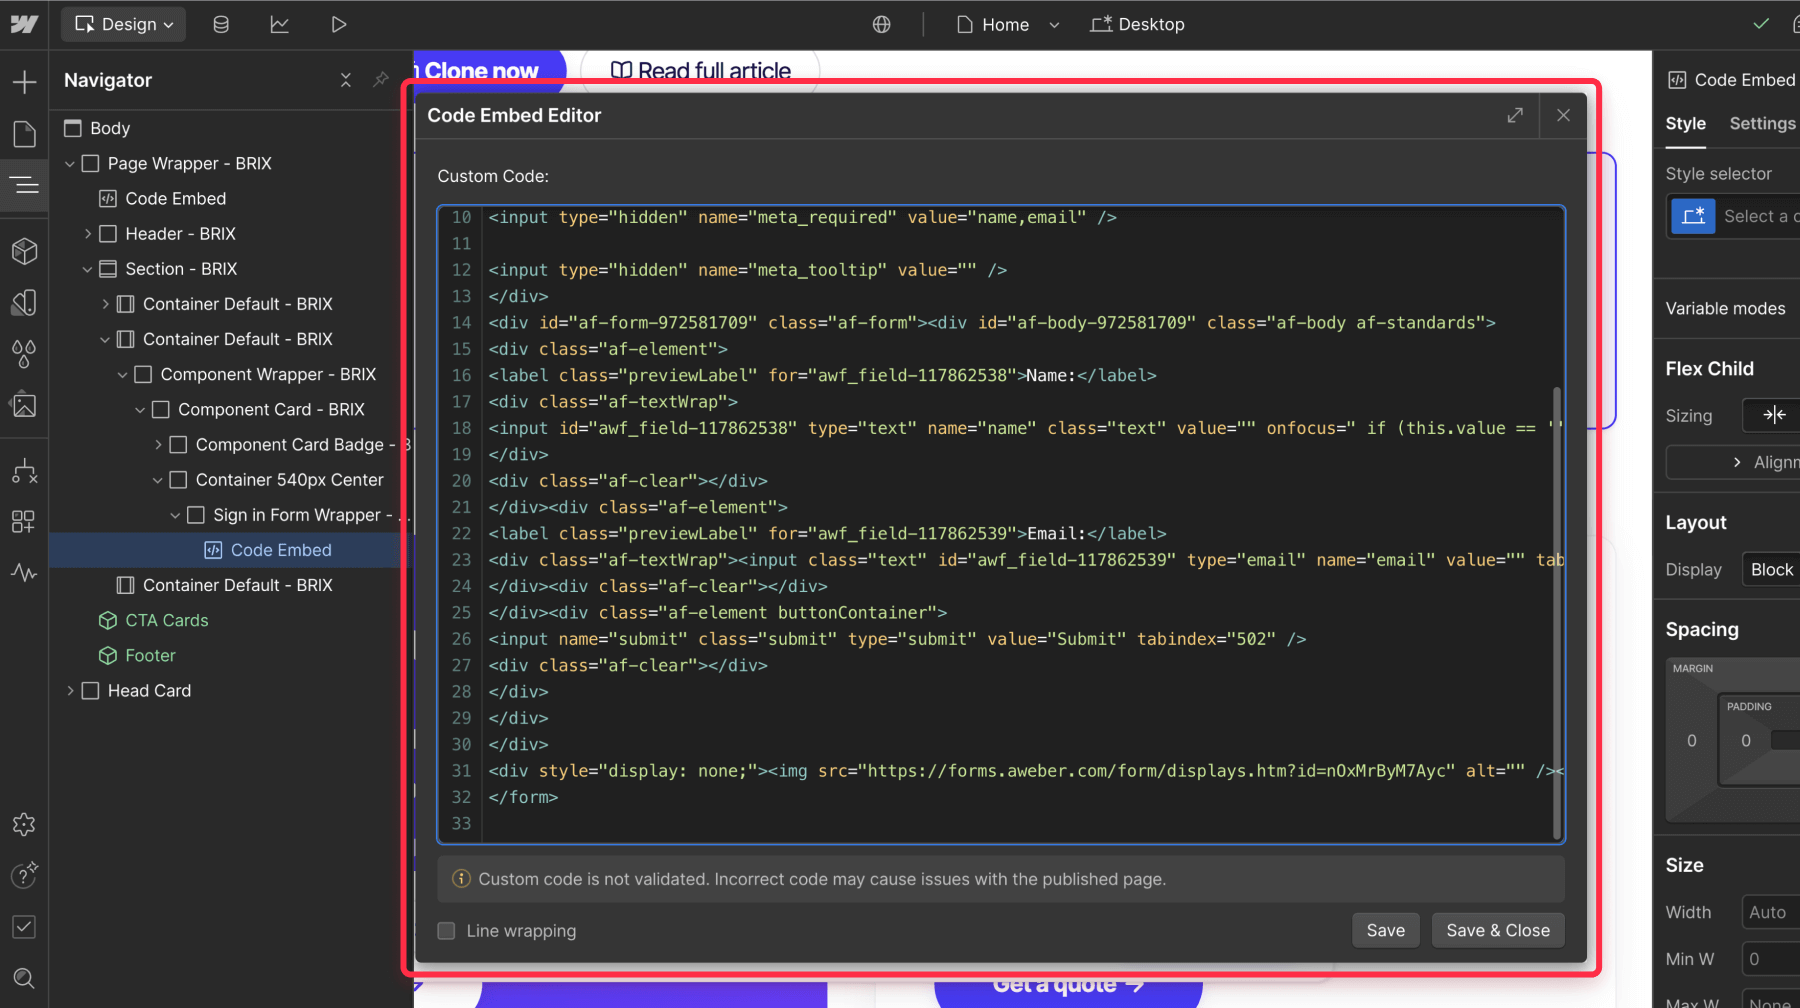Screen dimensions: 1800x1008
Task: Switch to the Style tab
Action: pos(1686,124)
